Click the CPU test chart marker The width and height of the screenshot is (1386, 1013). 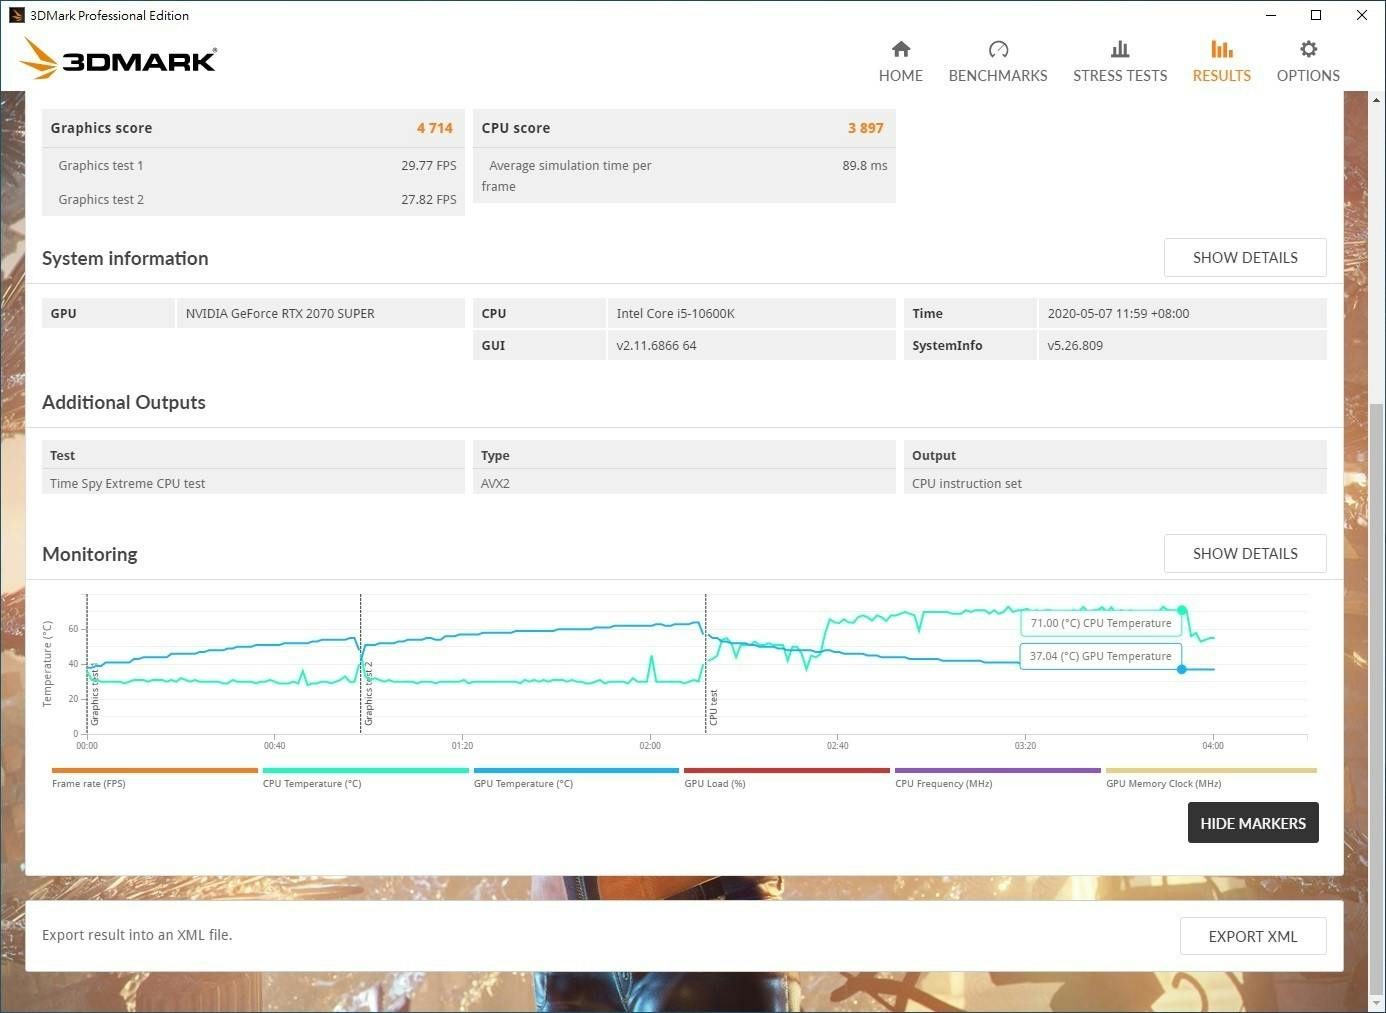tap(714, 707)
